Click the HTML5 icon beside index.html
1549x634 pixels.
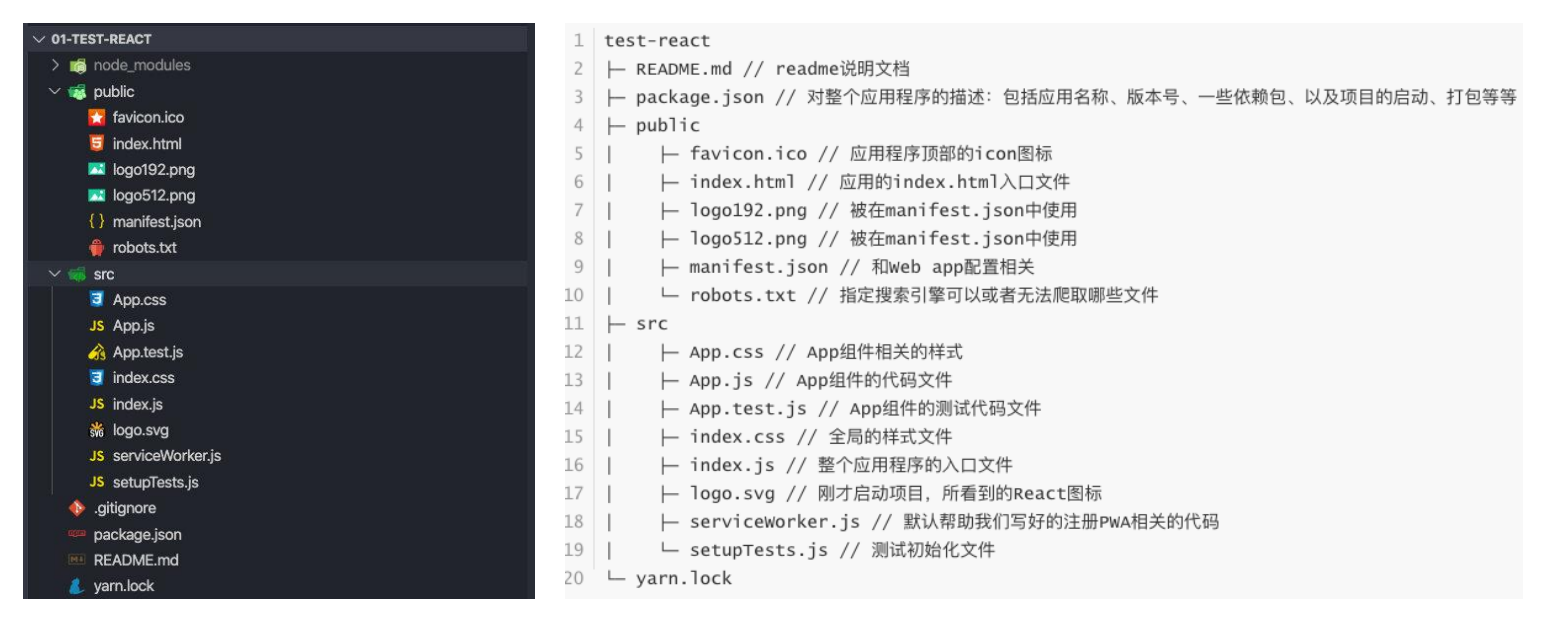97,143
